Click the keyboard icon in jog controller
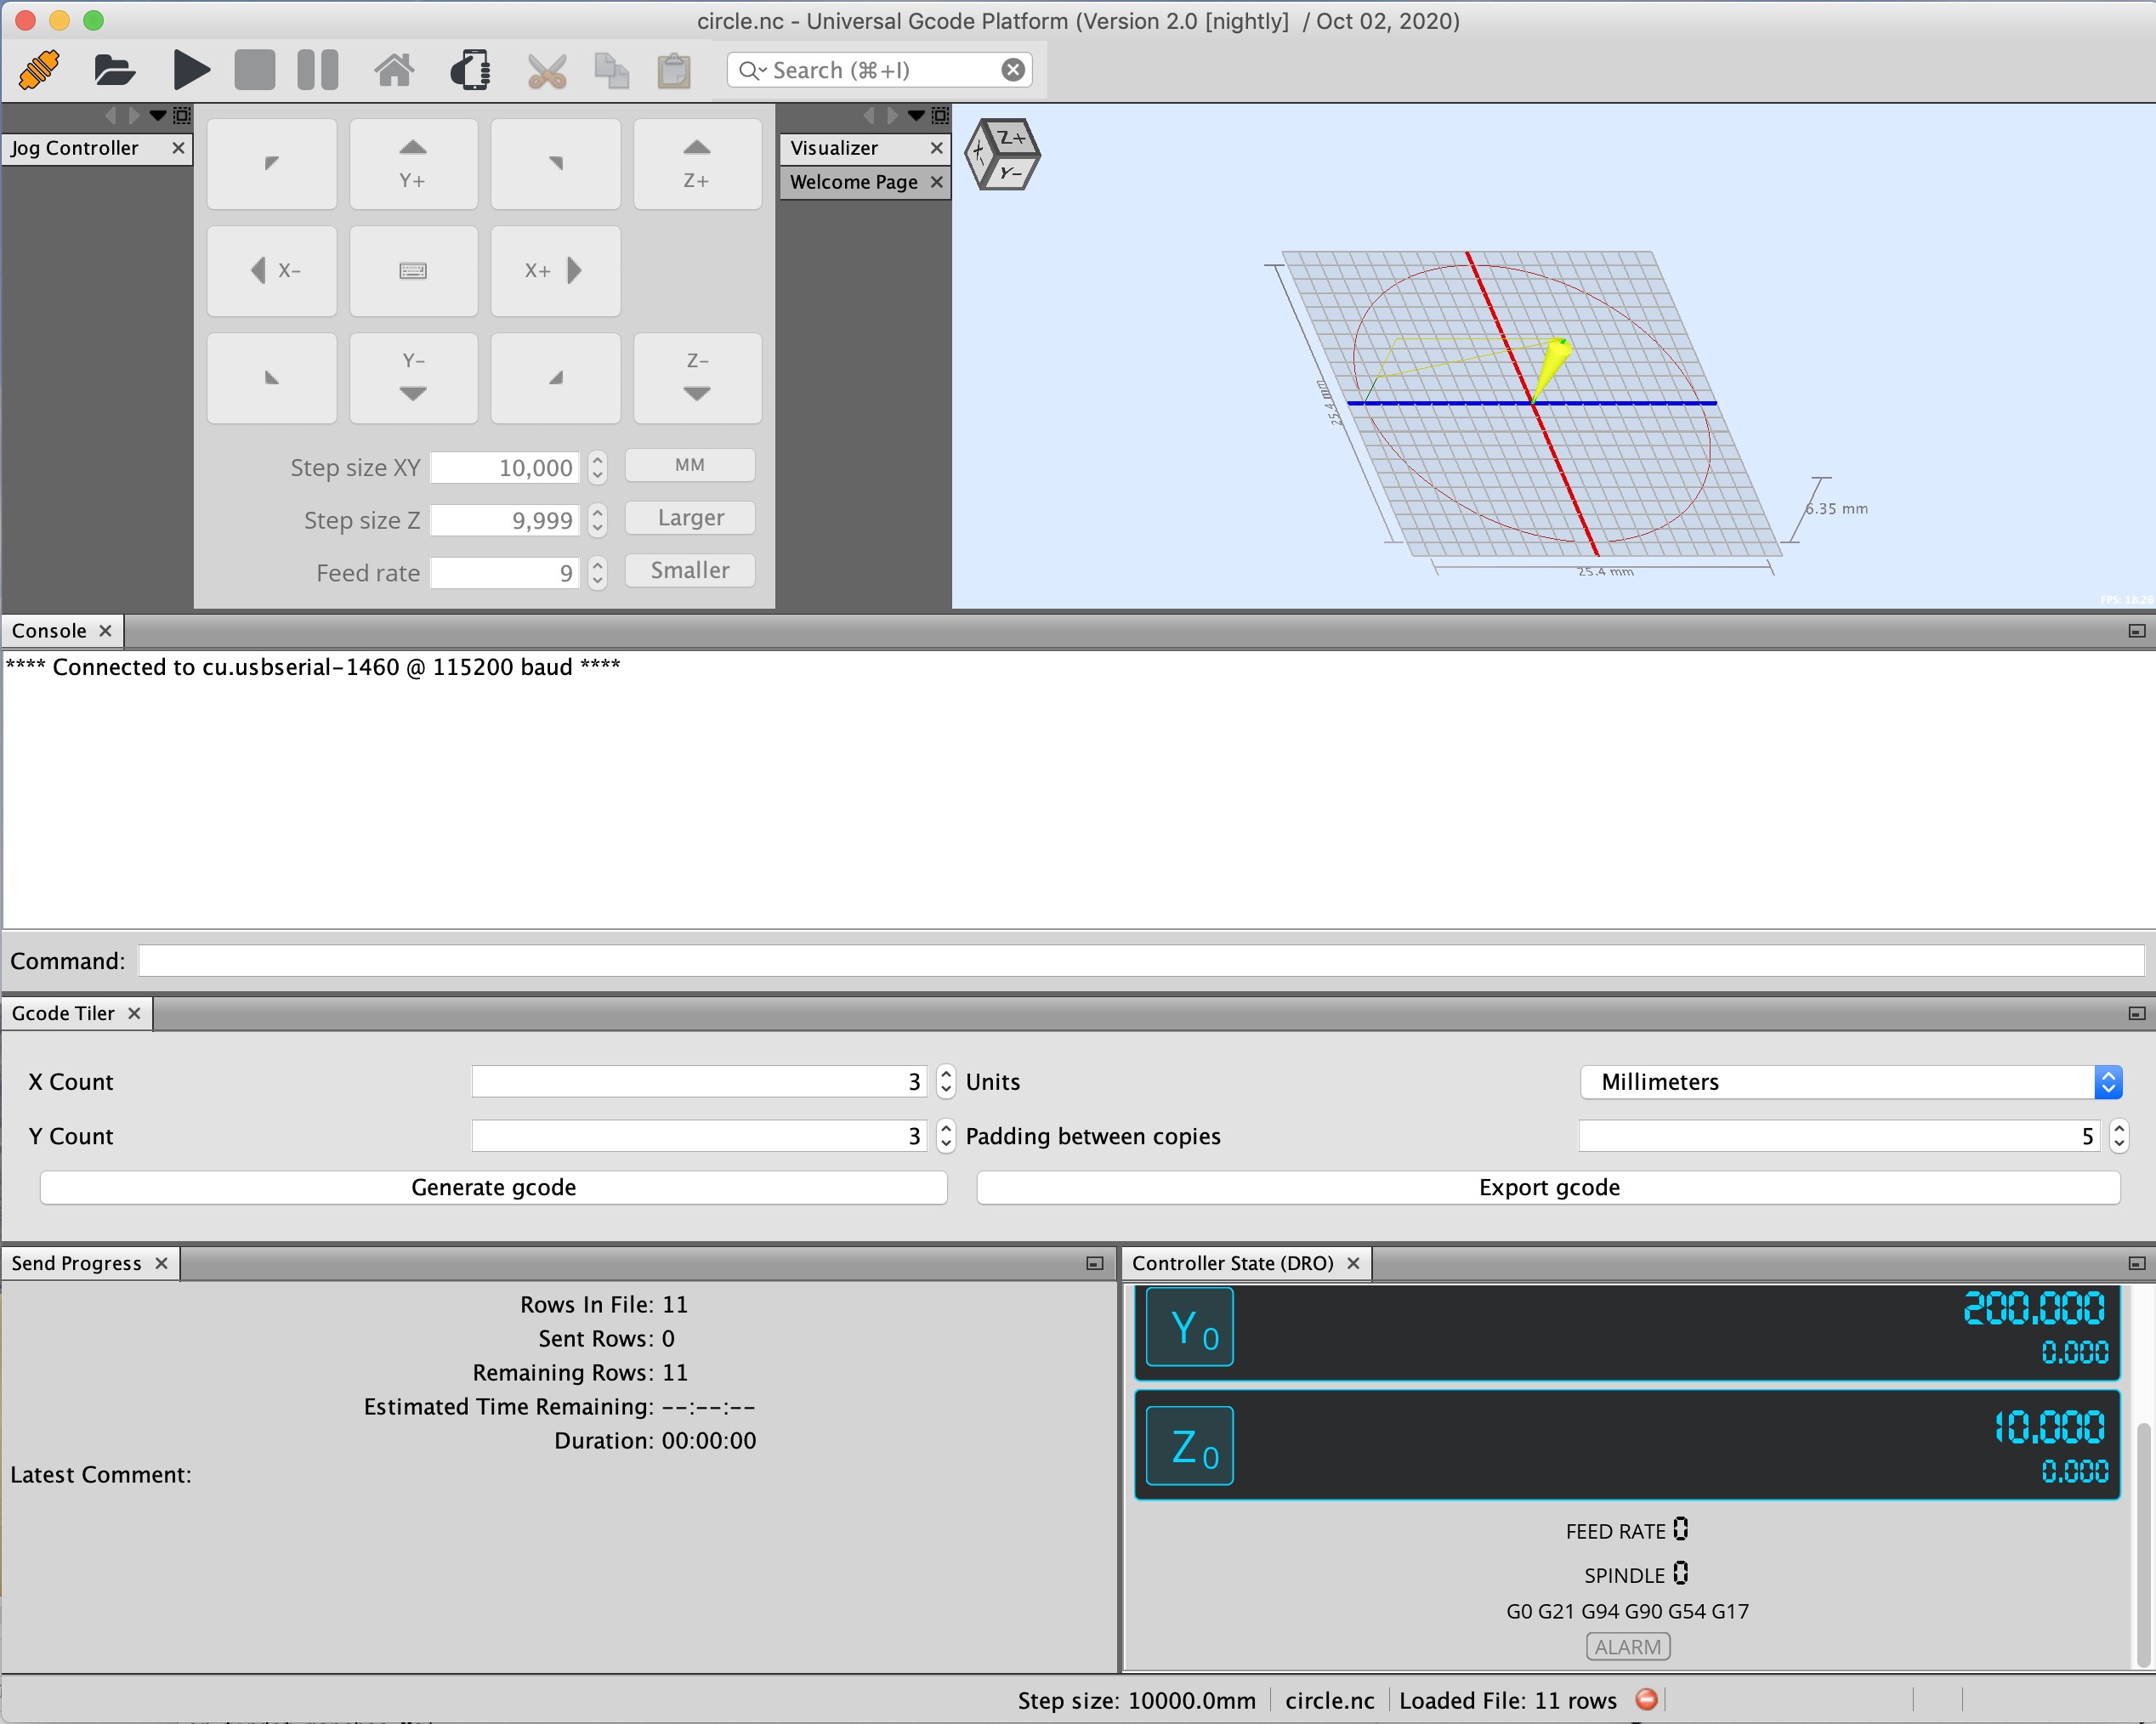Image resolution: width=2156 pixels, height=1724 pixels. pos(413,271)
